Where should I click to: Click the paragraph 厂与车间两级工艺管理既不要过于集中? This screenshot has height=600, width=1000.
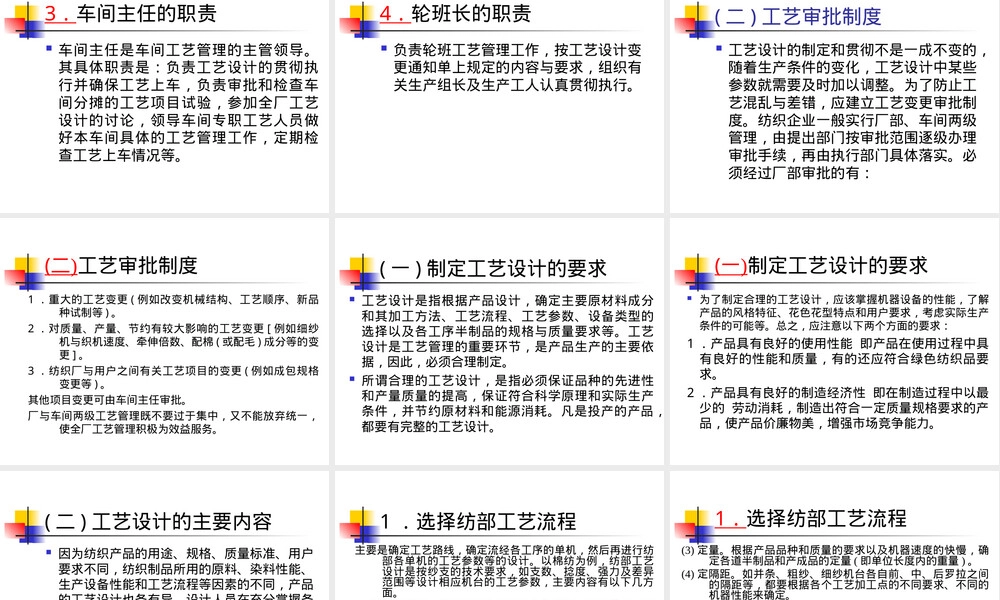pyautogui.click(x=173, y=422)
